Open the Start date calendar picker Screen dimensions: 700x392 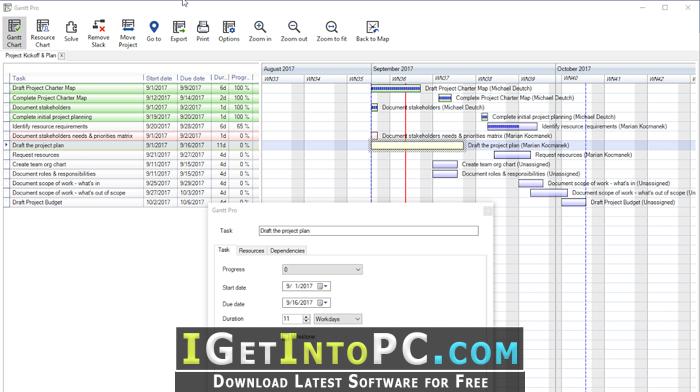click(322, 286)
